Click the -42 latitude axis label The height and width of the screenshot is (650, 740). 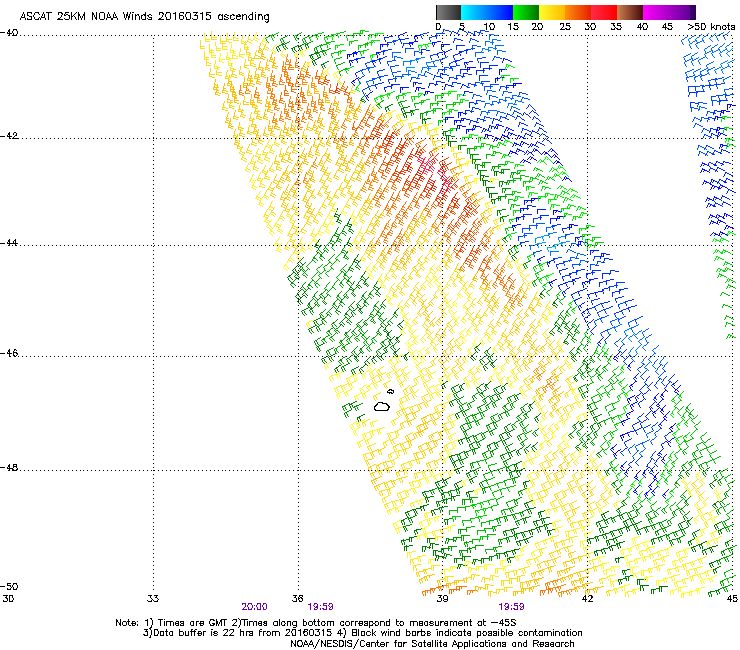pos(9,136)
